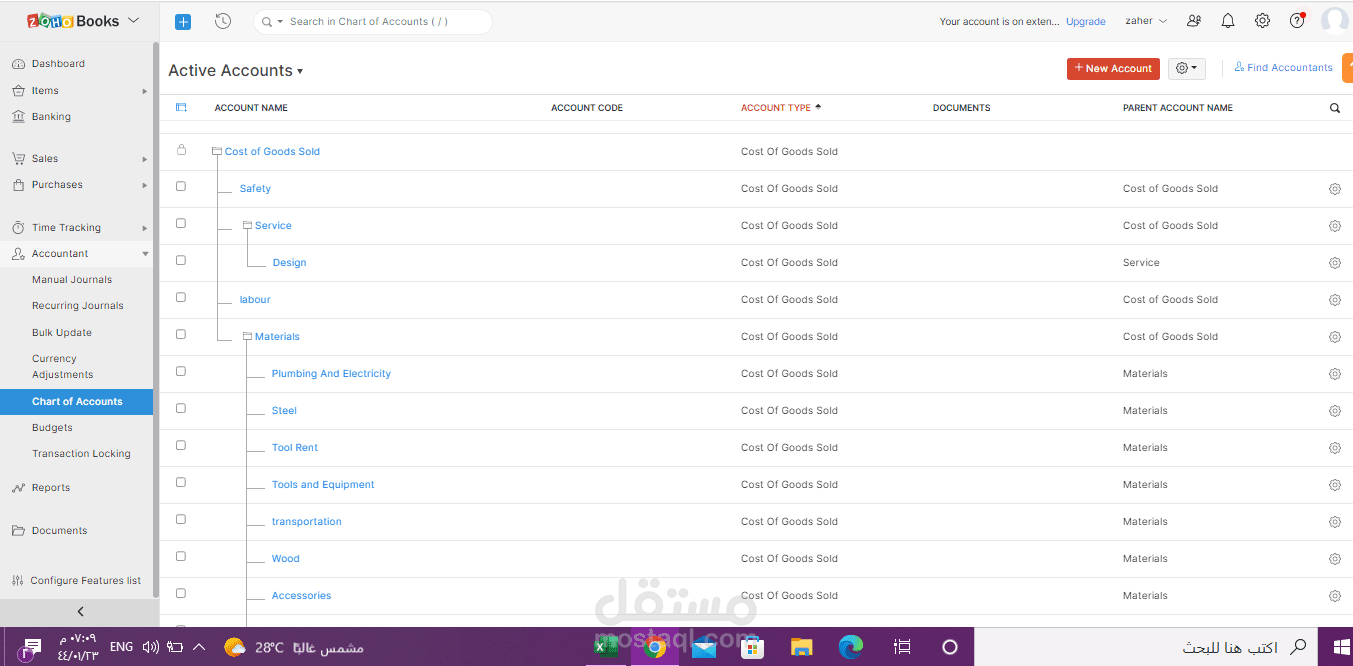The height and width of the screenshot is (666, 1353).
Task: Check the checkbox for Safety account
Action: 181,187
